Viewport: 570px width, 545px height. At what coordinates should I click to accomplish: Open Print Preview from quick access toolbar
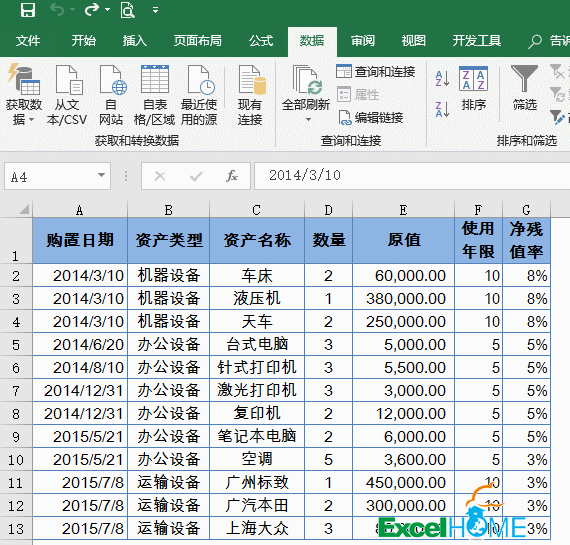coord(127,10)
